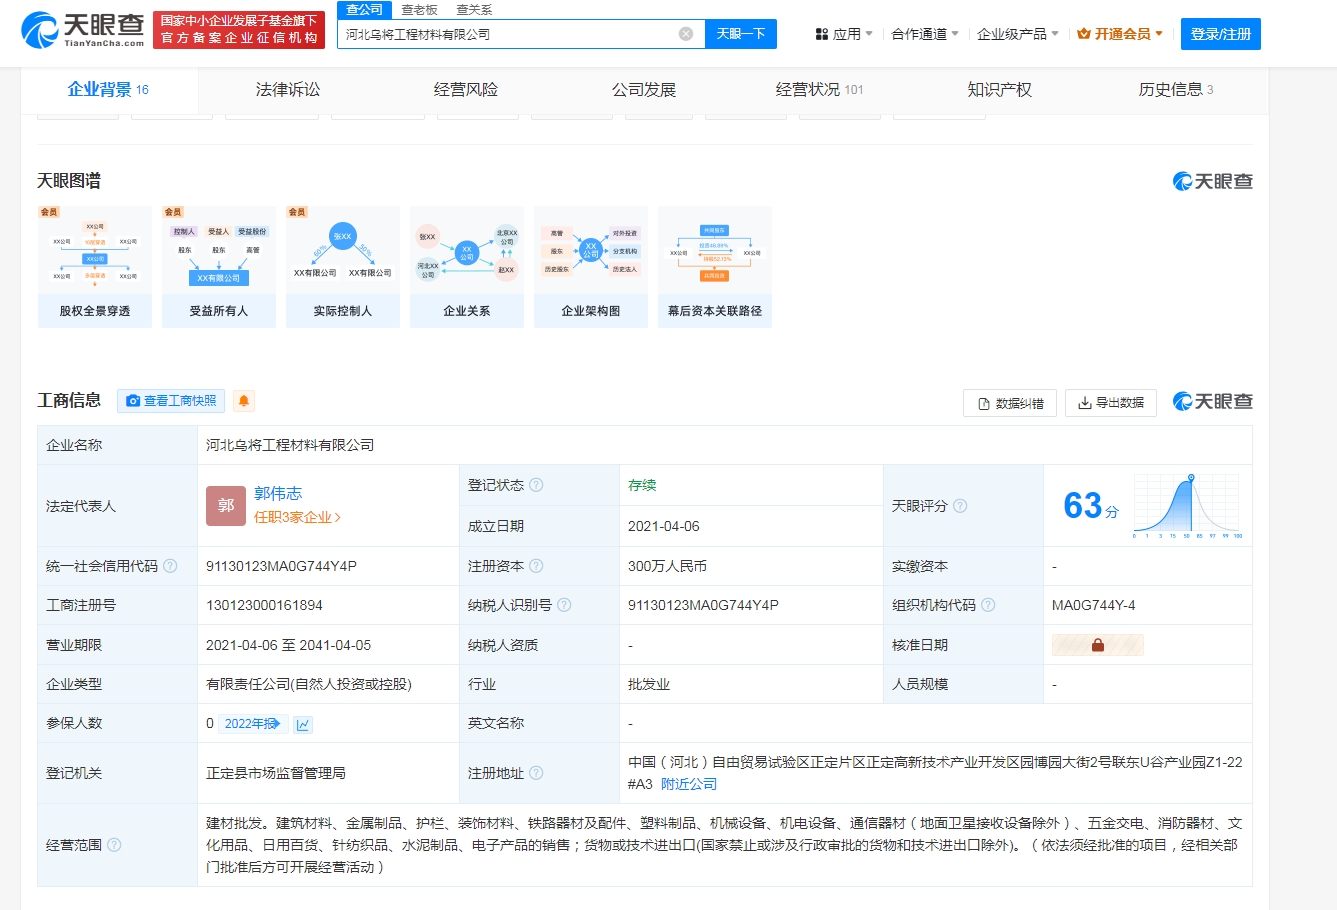The height and width of the screenshot is (910, 1337).
Task: Open 实际控制人 graph thumbnail
Action: coord(343,267)
